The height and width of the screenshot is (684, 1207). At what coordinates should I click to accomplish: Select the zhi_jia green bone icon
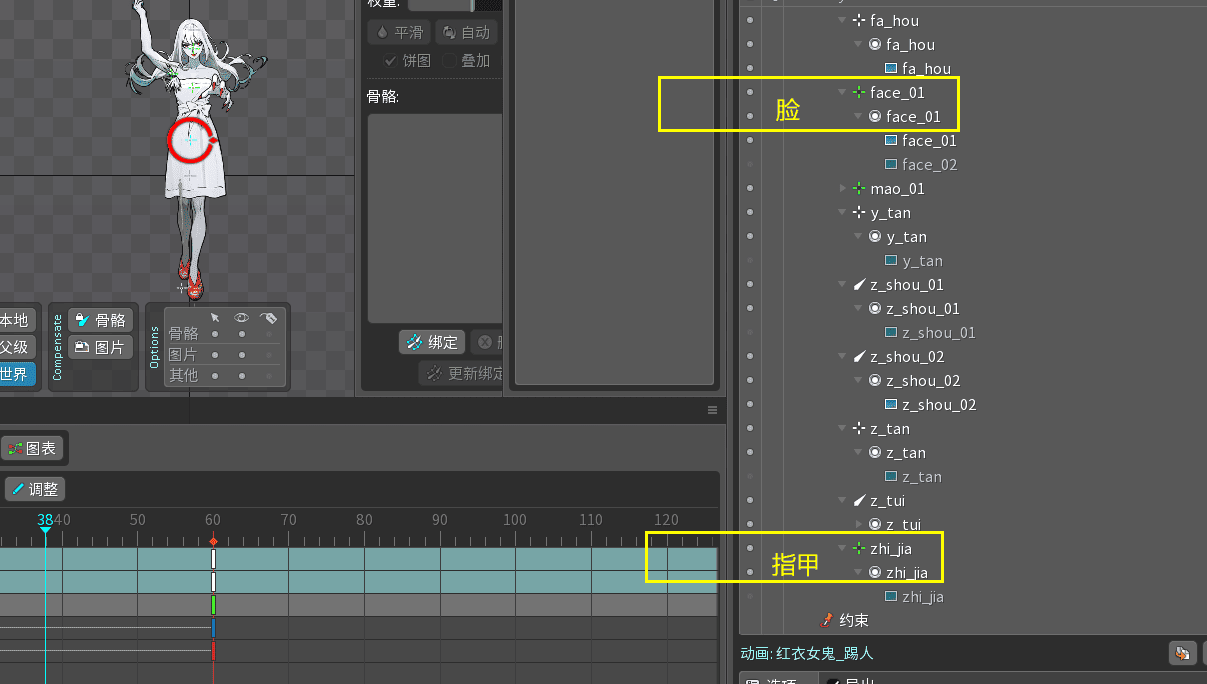pos(859,548)
